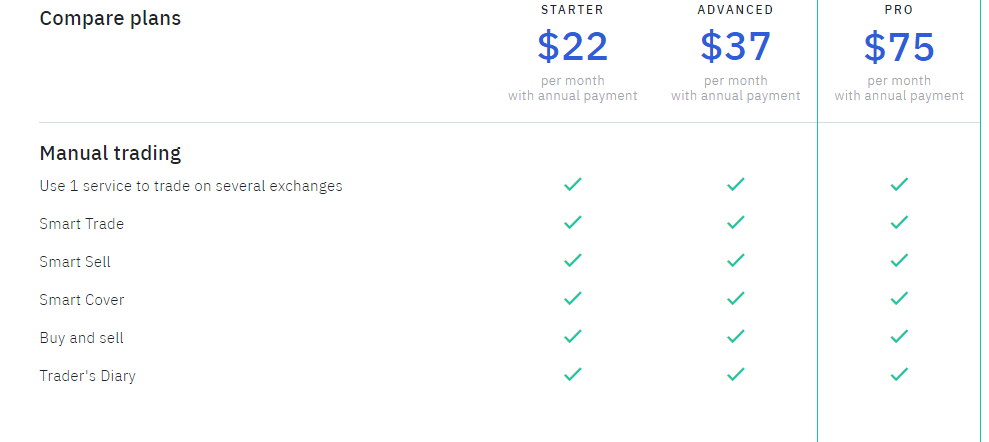Image resolution: width=989 pixels, height=442 pixels.
Task: Click the $37 Advanced price
Action: tap(735, 47)
